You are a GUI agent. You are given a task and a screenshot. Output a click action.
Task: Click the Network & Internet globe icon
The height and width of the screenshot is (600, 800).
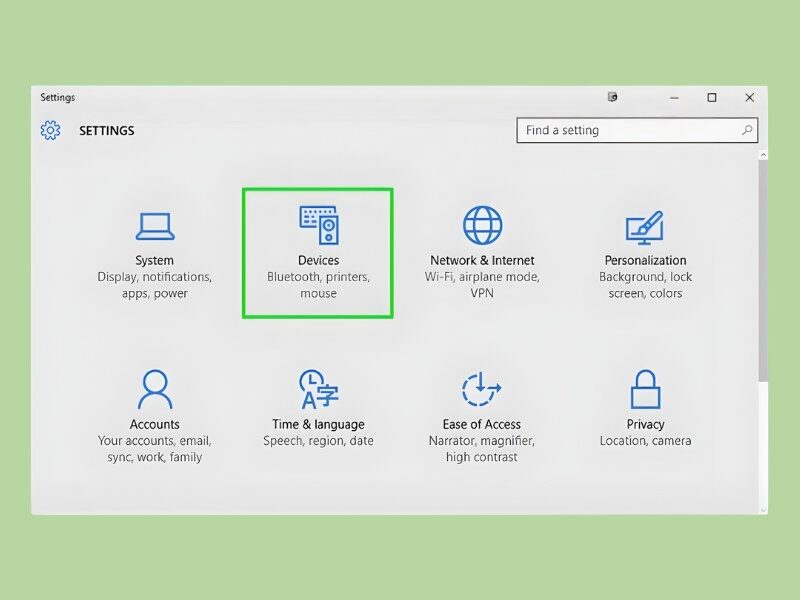click(482, 226)
